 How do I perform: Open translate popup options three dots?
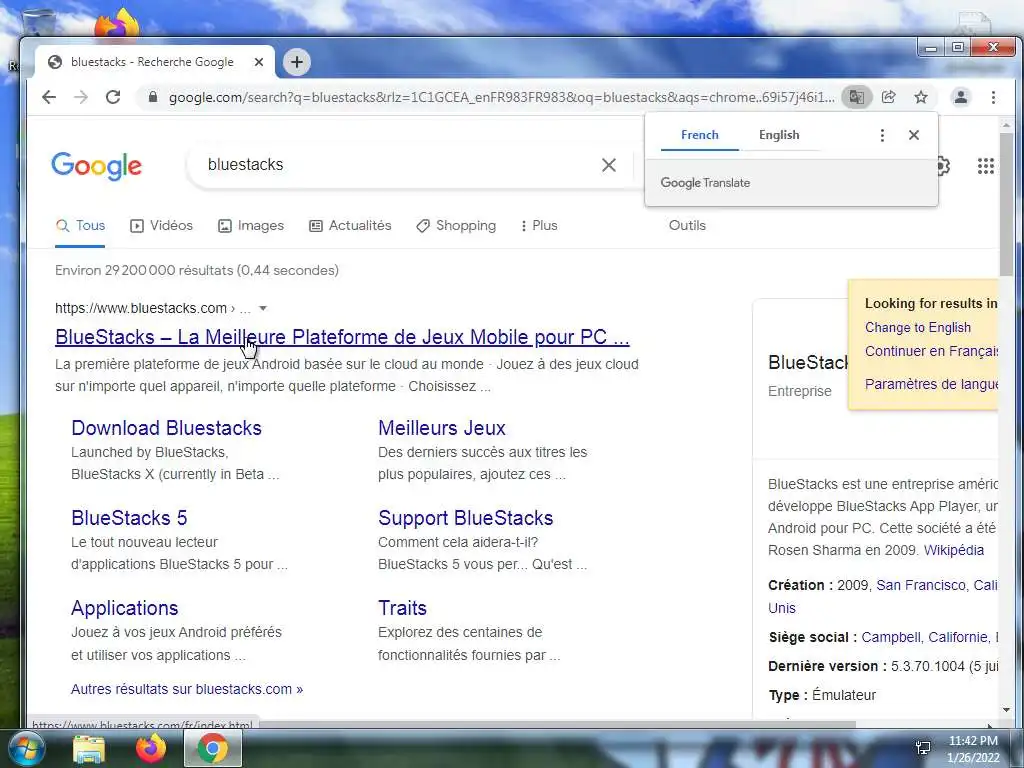pos(882,135)
